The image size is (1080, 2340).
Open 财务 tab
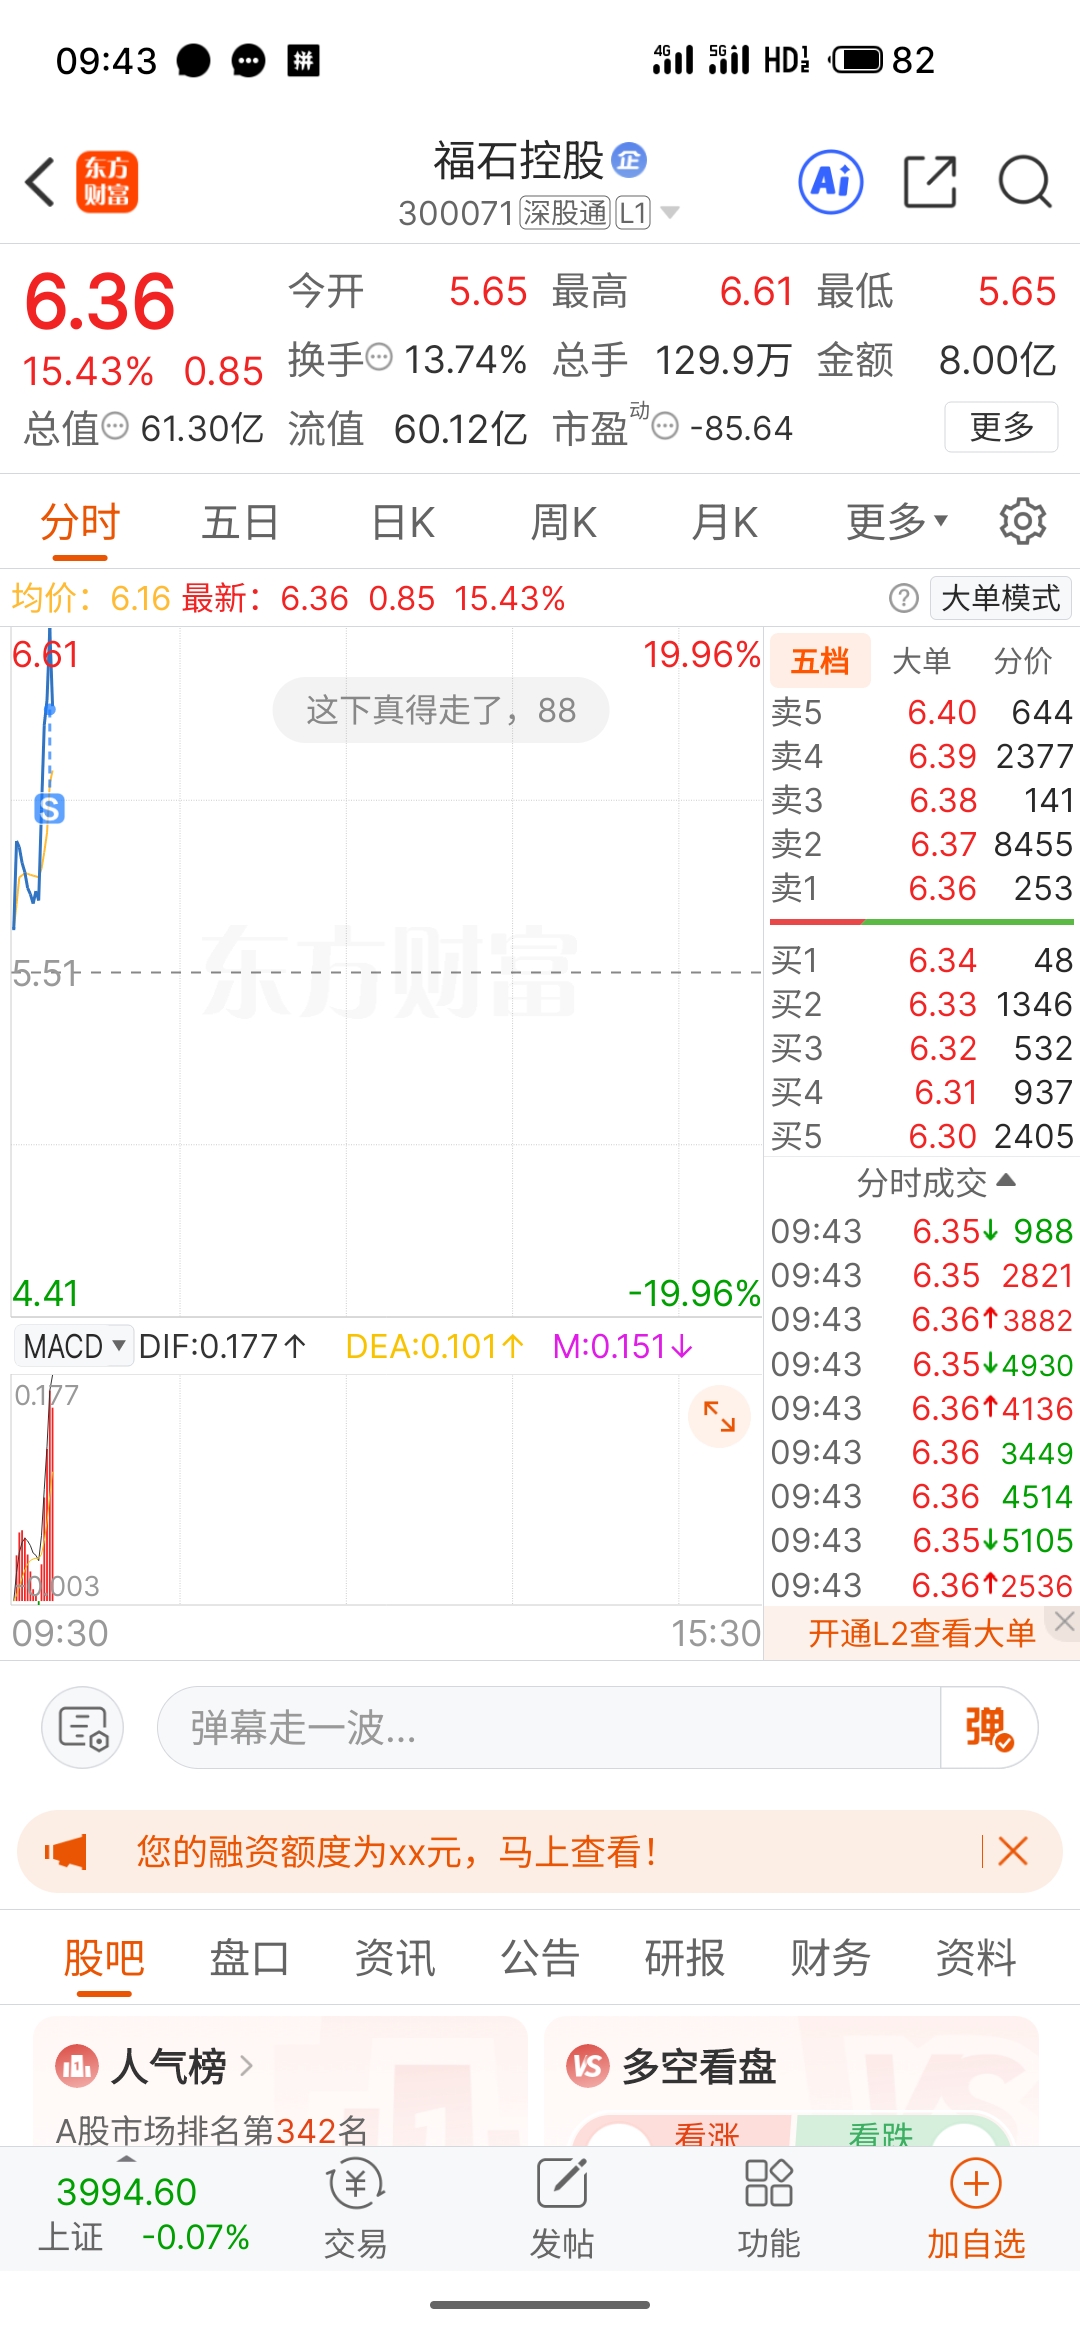[x=830, y=1957]
